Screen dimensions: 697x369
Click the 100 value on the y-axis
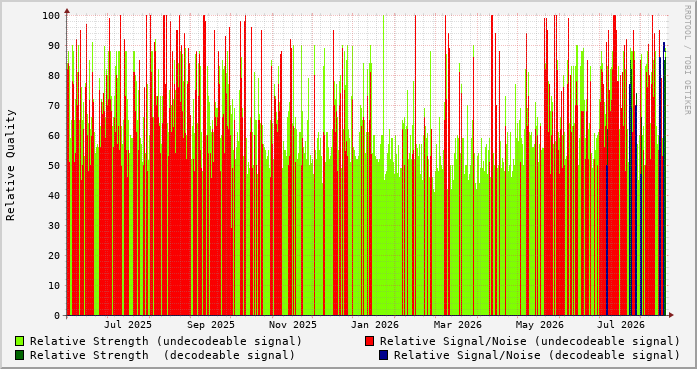[x=51, y=16]
